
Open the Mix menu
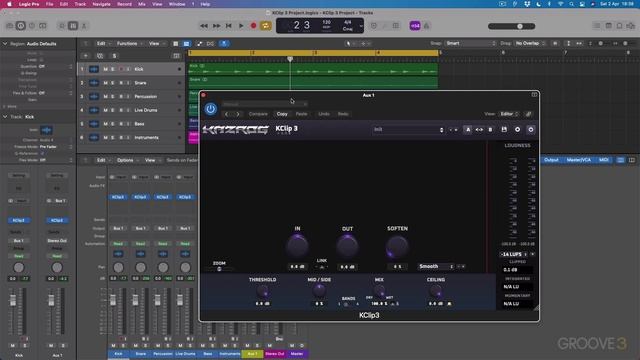(x=142, y=4)
